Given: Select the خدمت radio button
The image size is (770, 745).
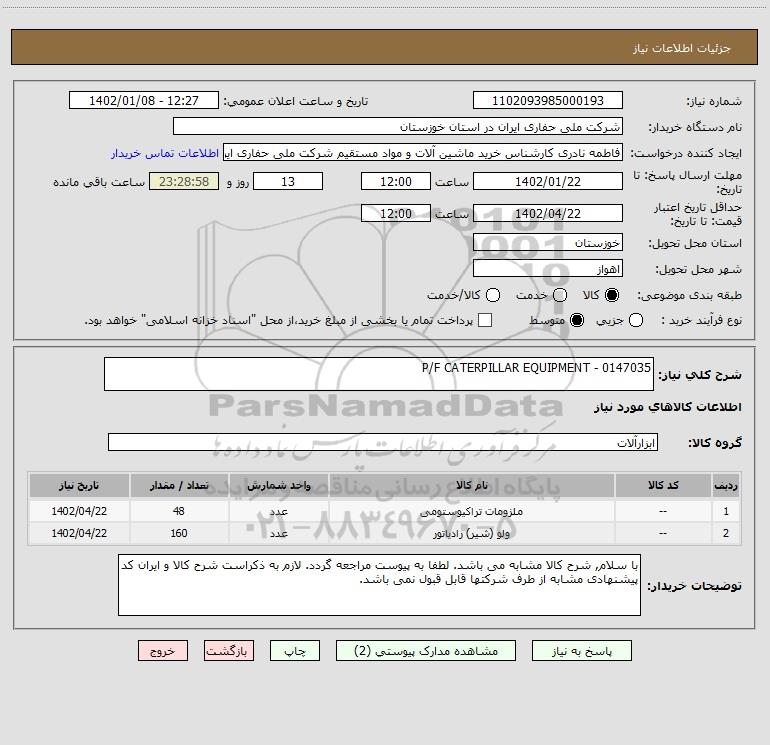Looking at the screenshot, I should pyautogui.click(x=560, y=295).
